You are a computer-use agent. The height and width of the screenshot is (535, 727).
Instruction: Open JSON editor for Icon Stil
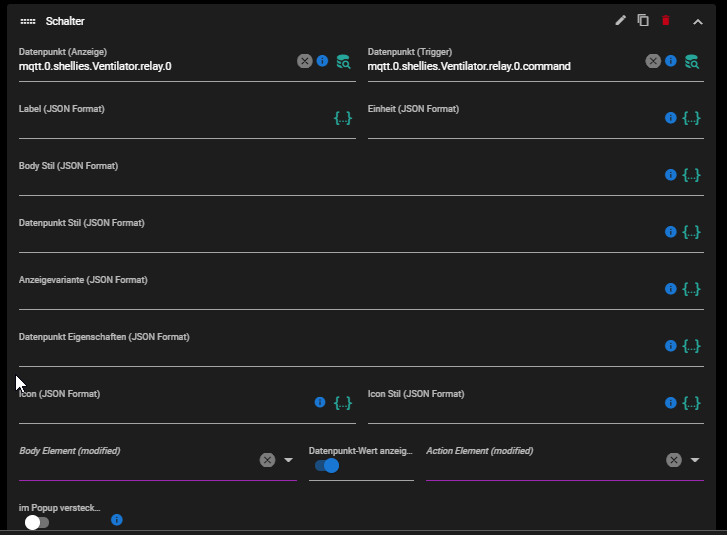(691, 403)
